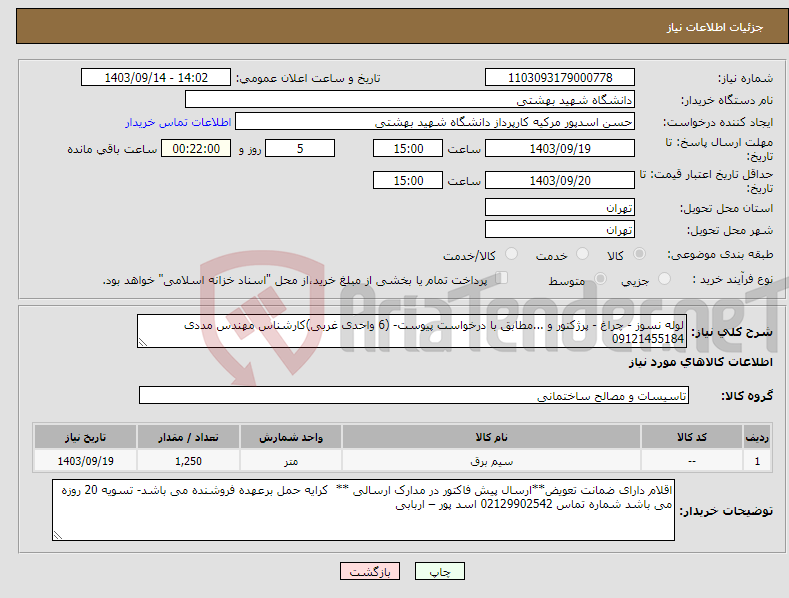The height and width of the screenshot is (598, 789).
Task: Click the request creator field حسن اسدپور
Action: [435, 122]
